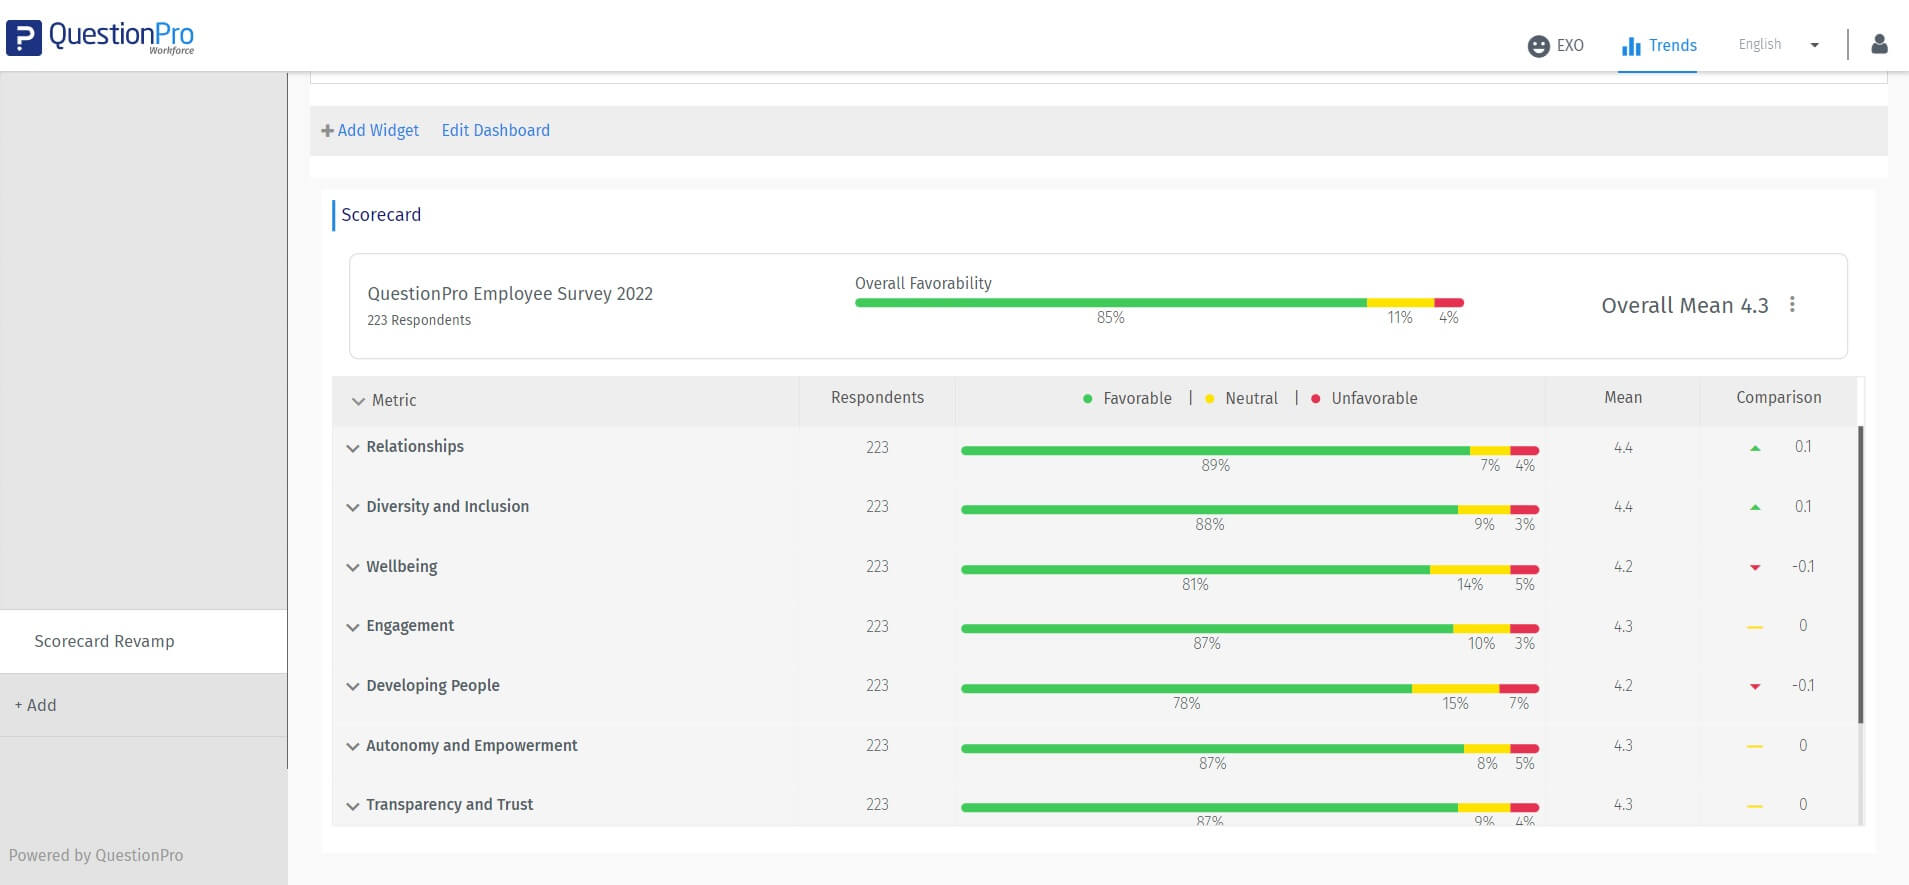The image size is (1909, 885).
Task: Open the three-dot menu beside Overall Mean
Action: (1792, 305)
